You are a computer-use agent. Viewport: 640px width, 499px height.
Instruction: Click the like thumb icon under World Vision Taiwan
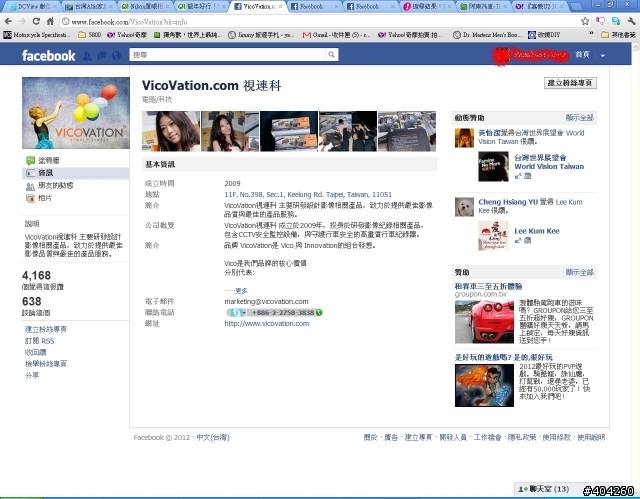pos(518,176)
